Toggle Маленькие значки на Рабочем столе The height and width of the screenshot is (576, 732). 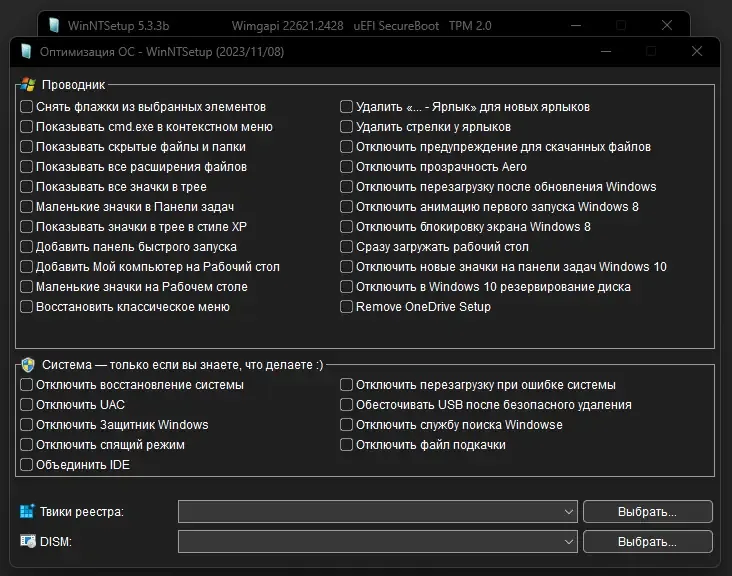click(27, 287)
